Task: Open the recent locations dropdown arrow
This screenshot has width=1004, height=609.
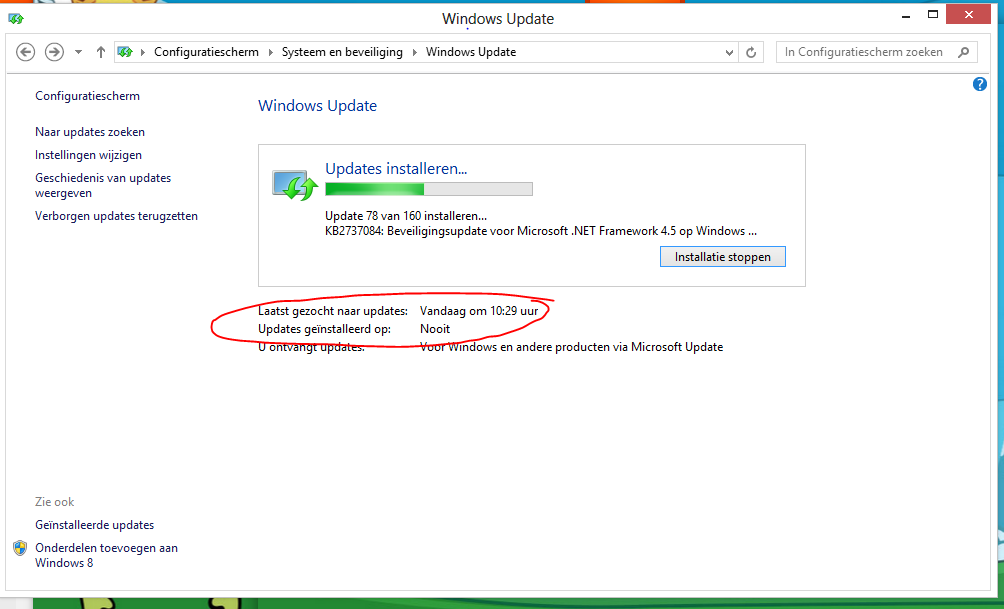Action: coord(78,53)
